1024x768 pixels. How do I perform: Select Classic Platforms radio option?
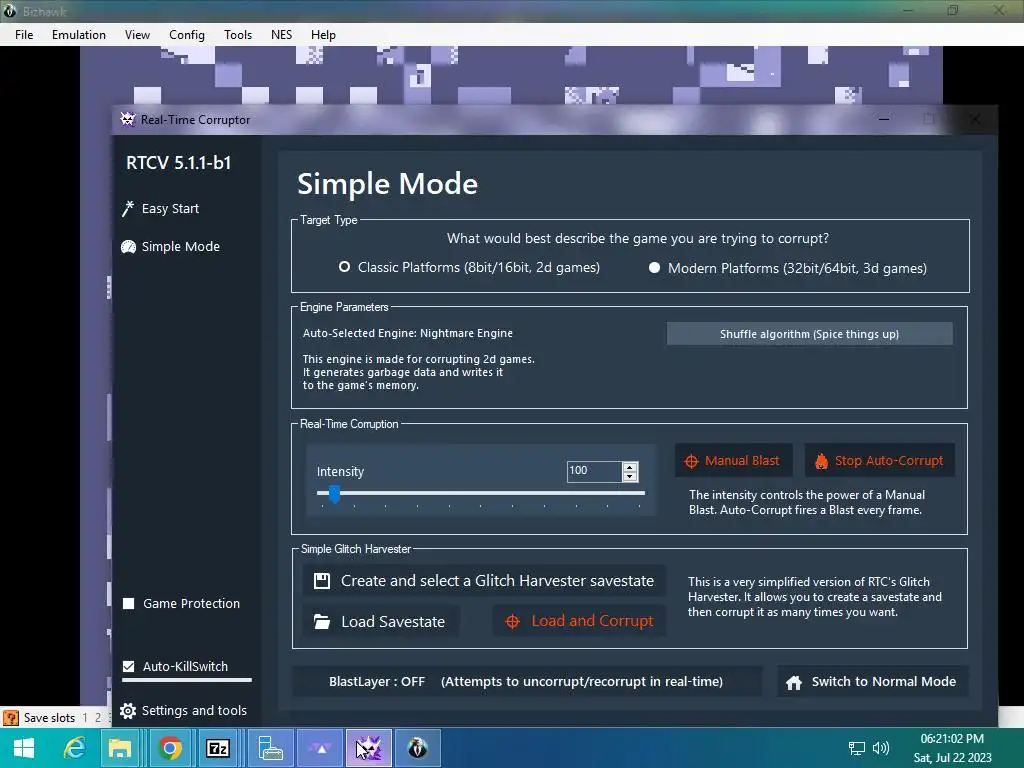click(x=344, y=267)
